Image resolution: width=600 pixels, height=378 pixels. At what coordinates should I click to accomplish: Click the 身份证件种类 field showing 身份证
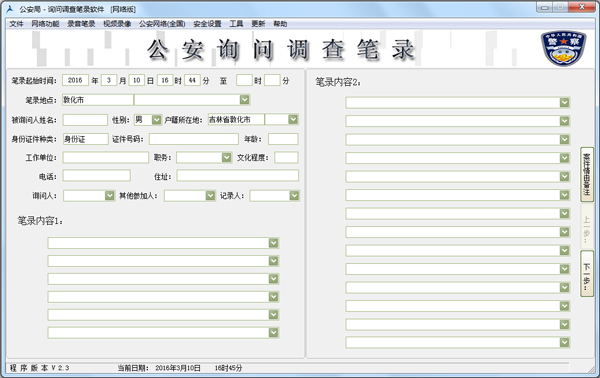86,139
